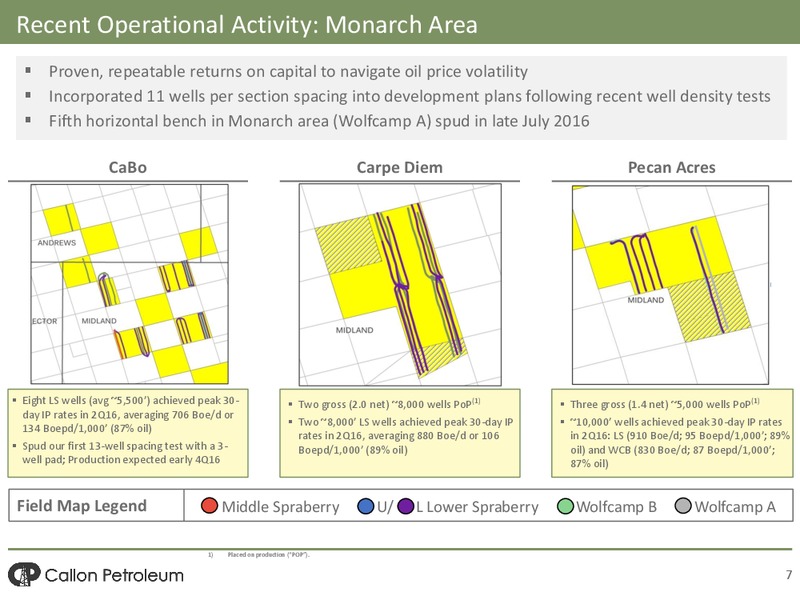Click the 'Eight LS wells' bullet text
Image resolution: width=800 pixels, height=600 pixels.
(x=131, y=414)
